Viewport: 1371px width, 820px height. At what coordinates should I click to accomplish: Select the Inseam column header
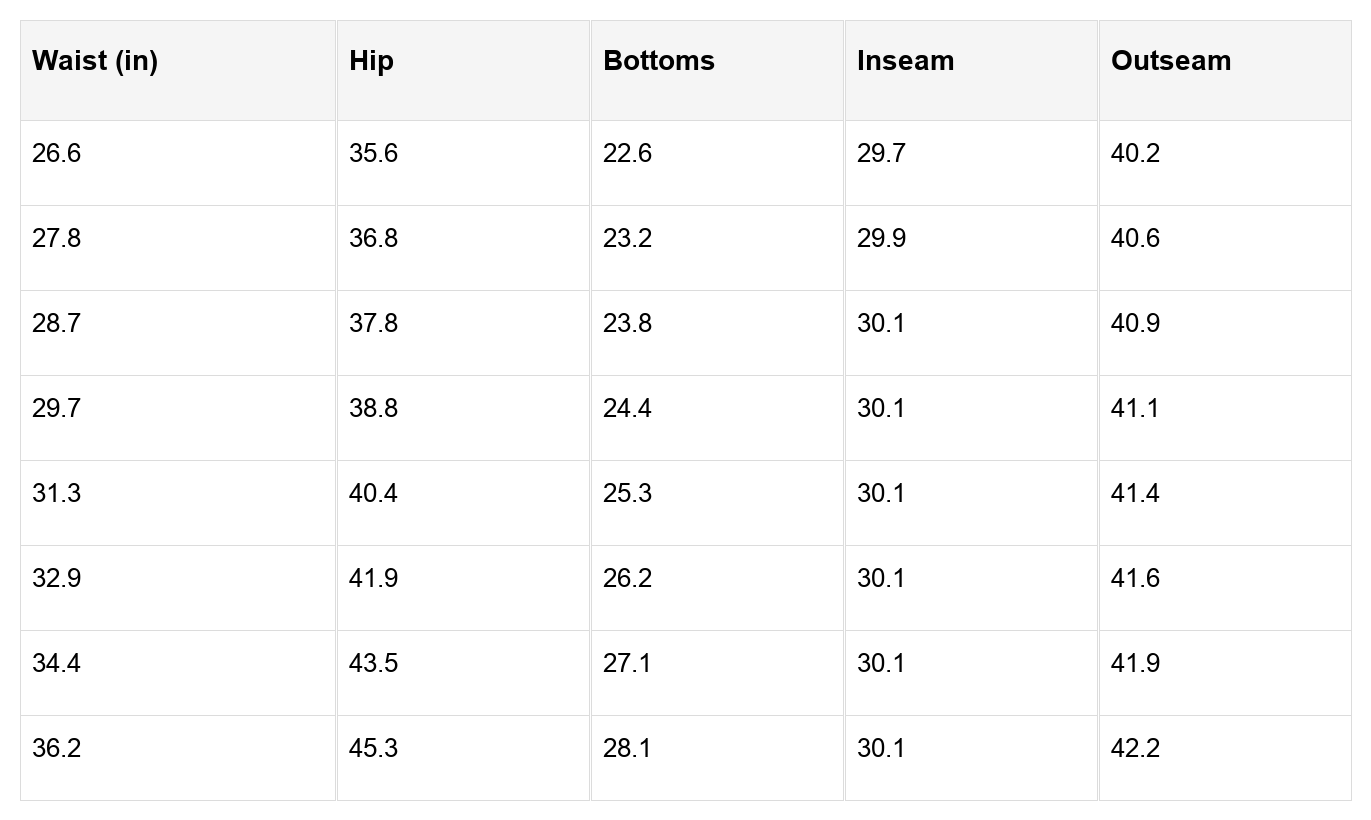[905, 61]
